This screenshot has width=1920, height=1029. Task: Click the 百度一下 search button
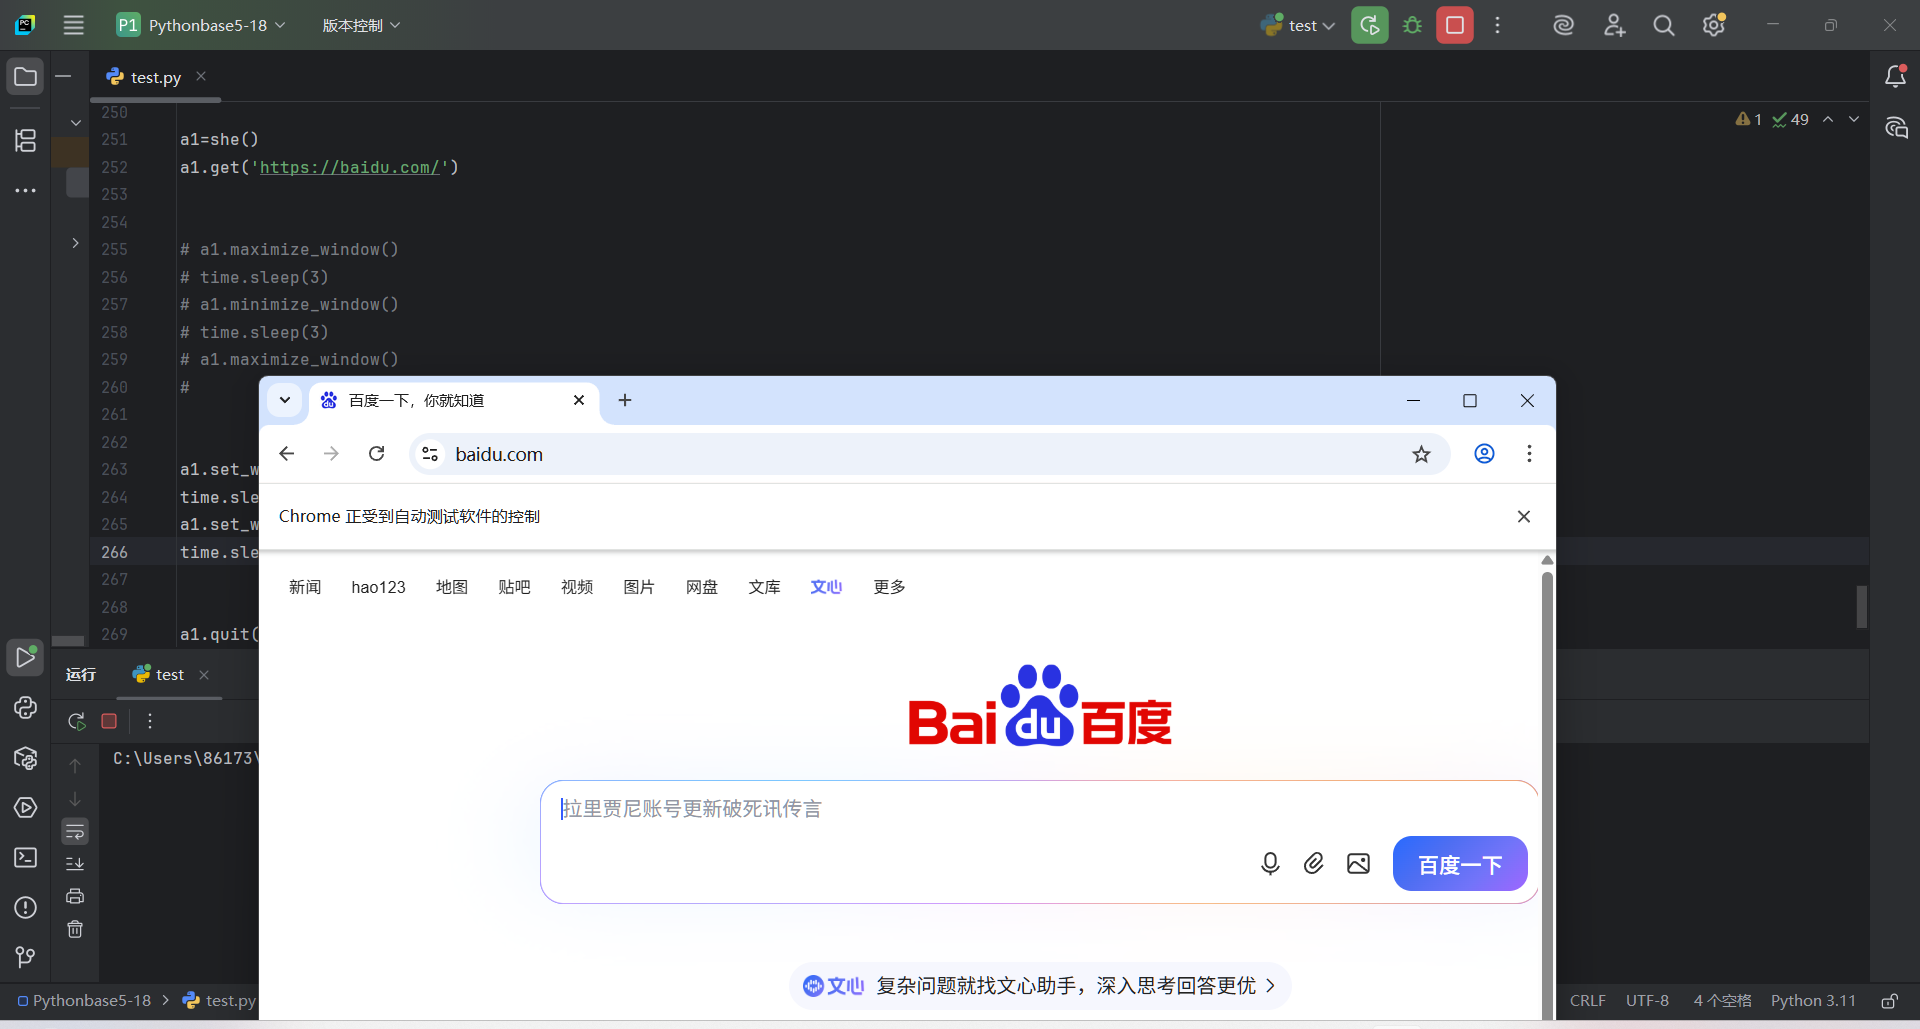(x=1460, y=864)
